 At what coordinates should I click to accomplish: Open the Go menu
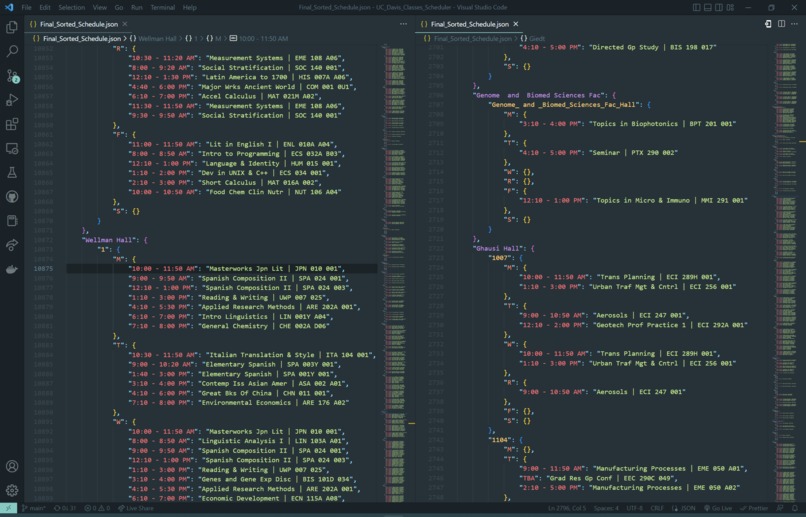tap(119, 7)
